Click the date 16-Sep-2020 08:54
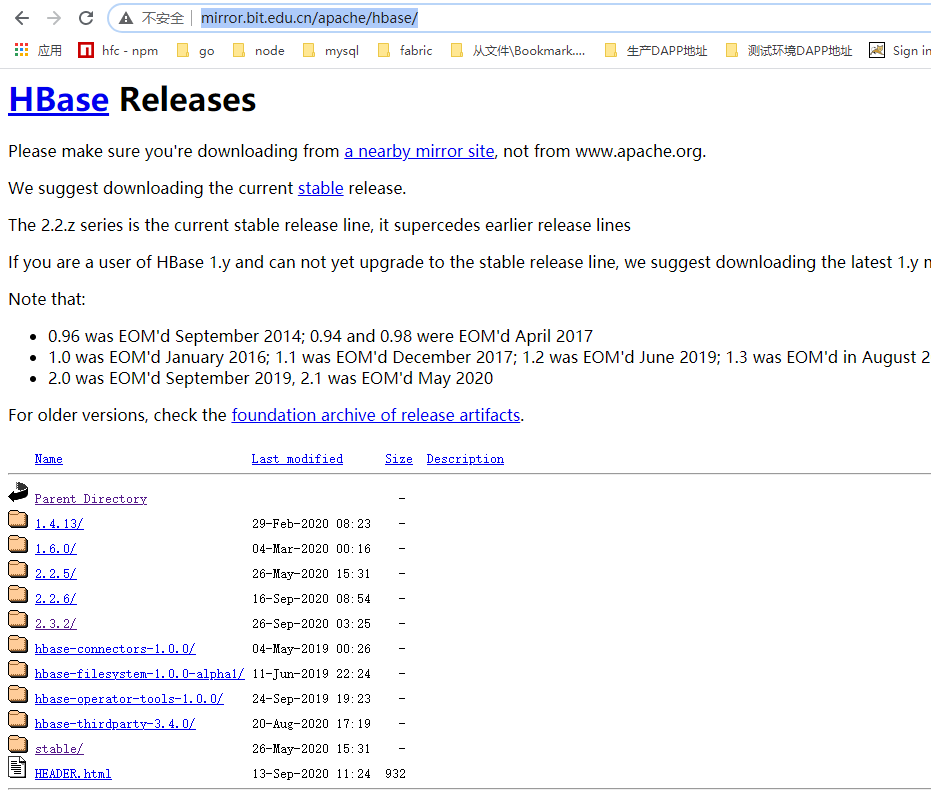The height and width of the screenshot is (796, 931). 311,598
